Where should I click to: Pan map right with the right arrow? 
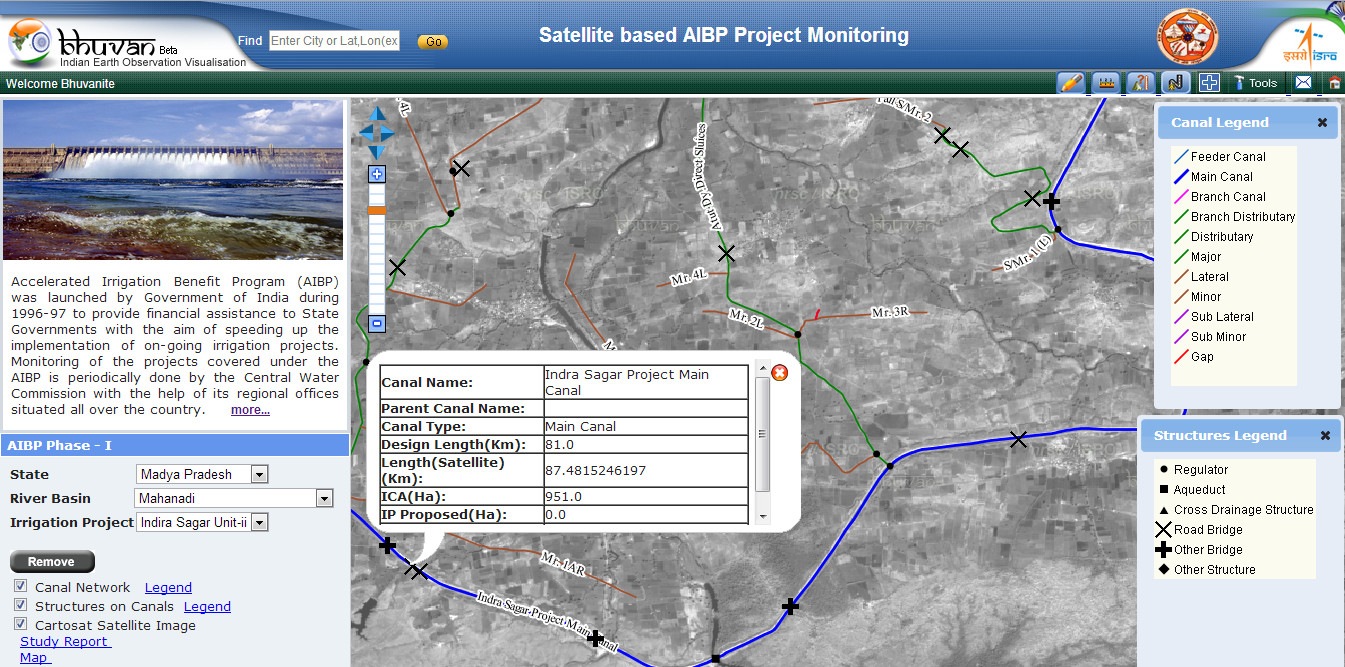(389, 132)
